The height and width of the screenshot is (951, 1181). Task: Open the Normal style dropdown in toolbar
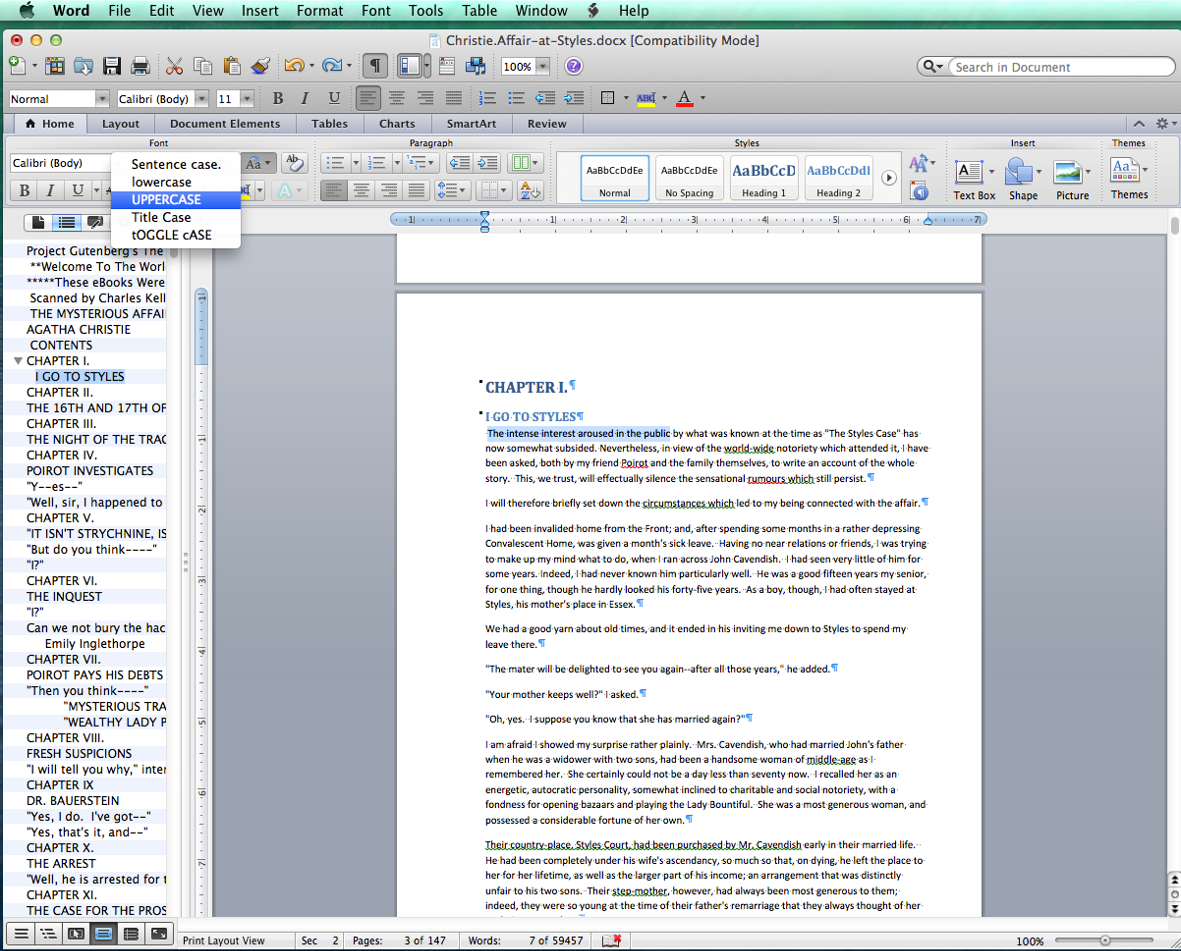(x=102, y=98)
